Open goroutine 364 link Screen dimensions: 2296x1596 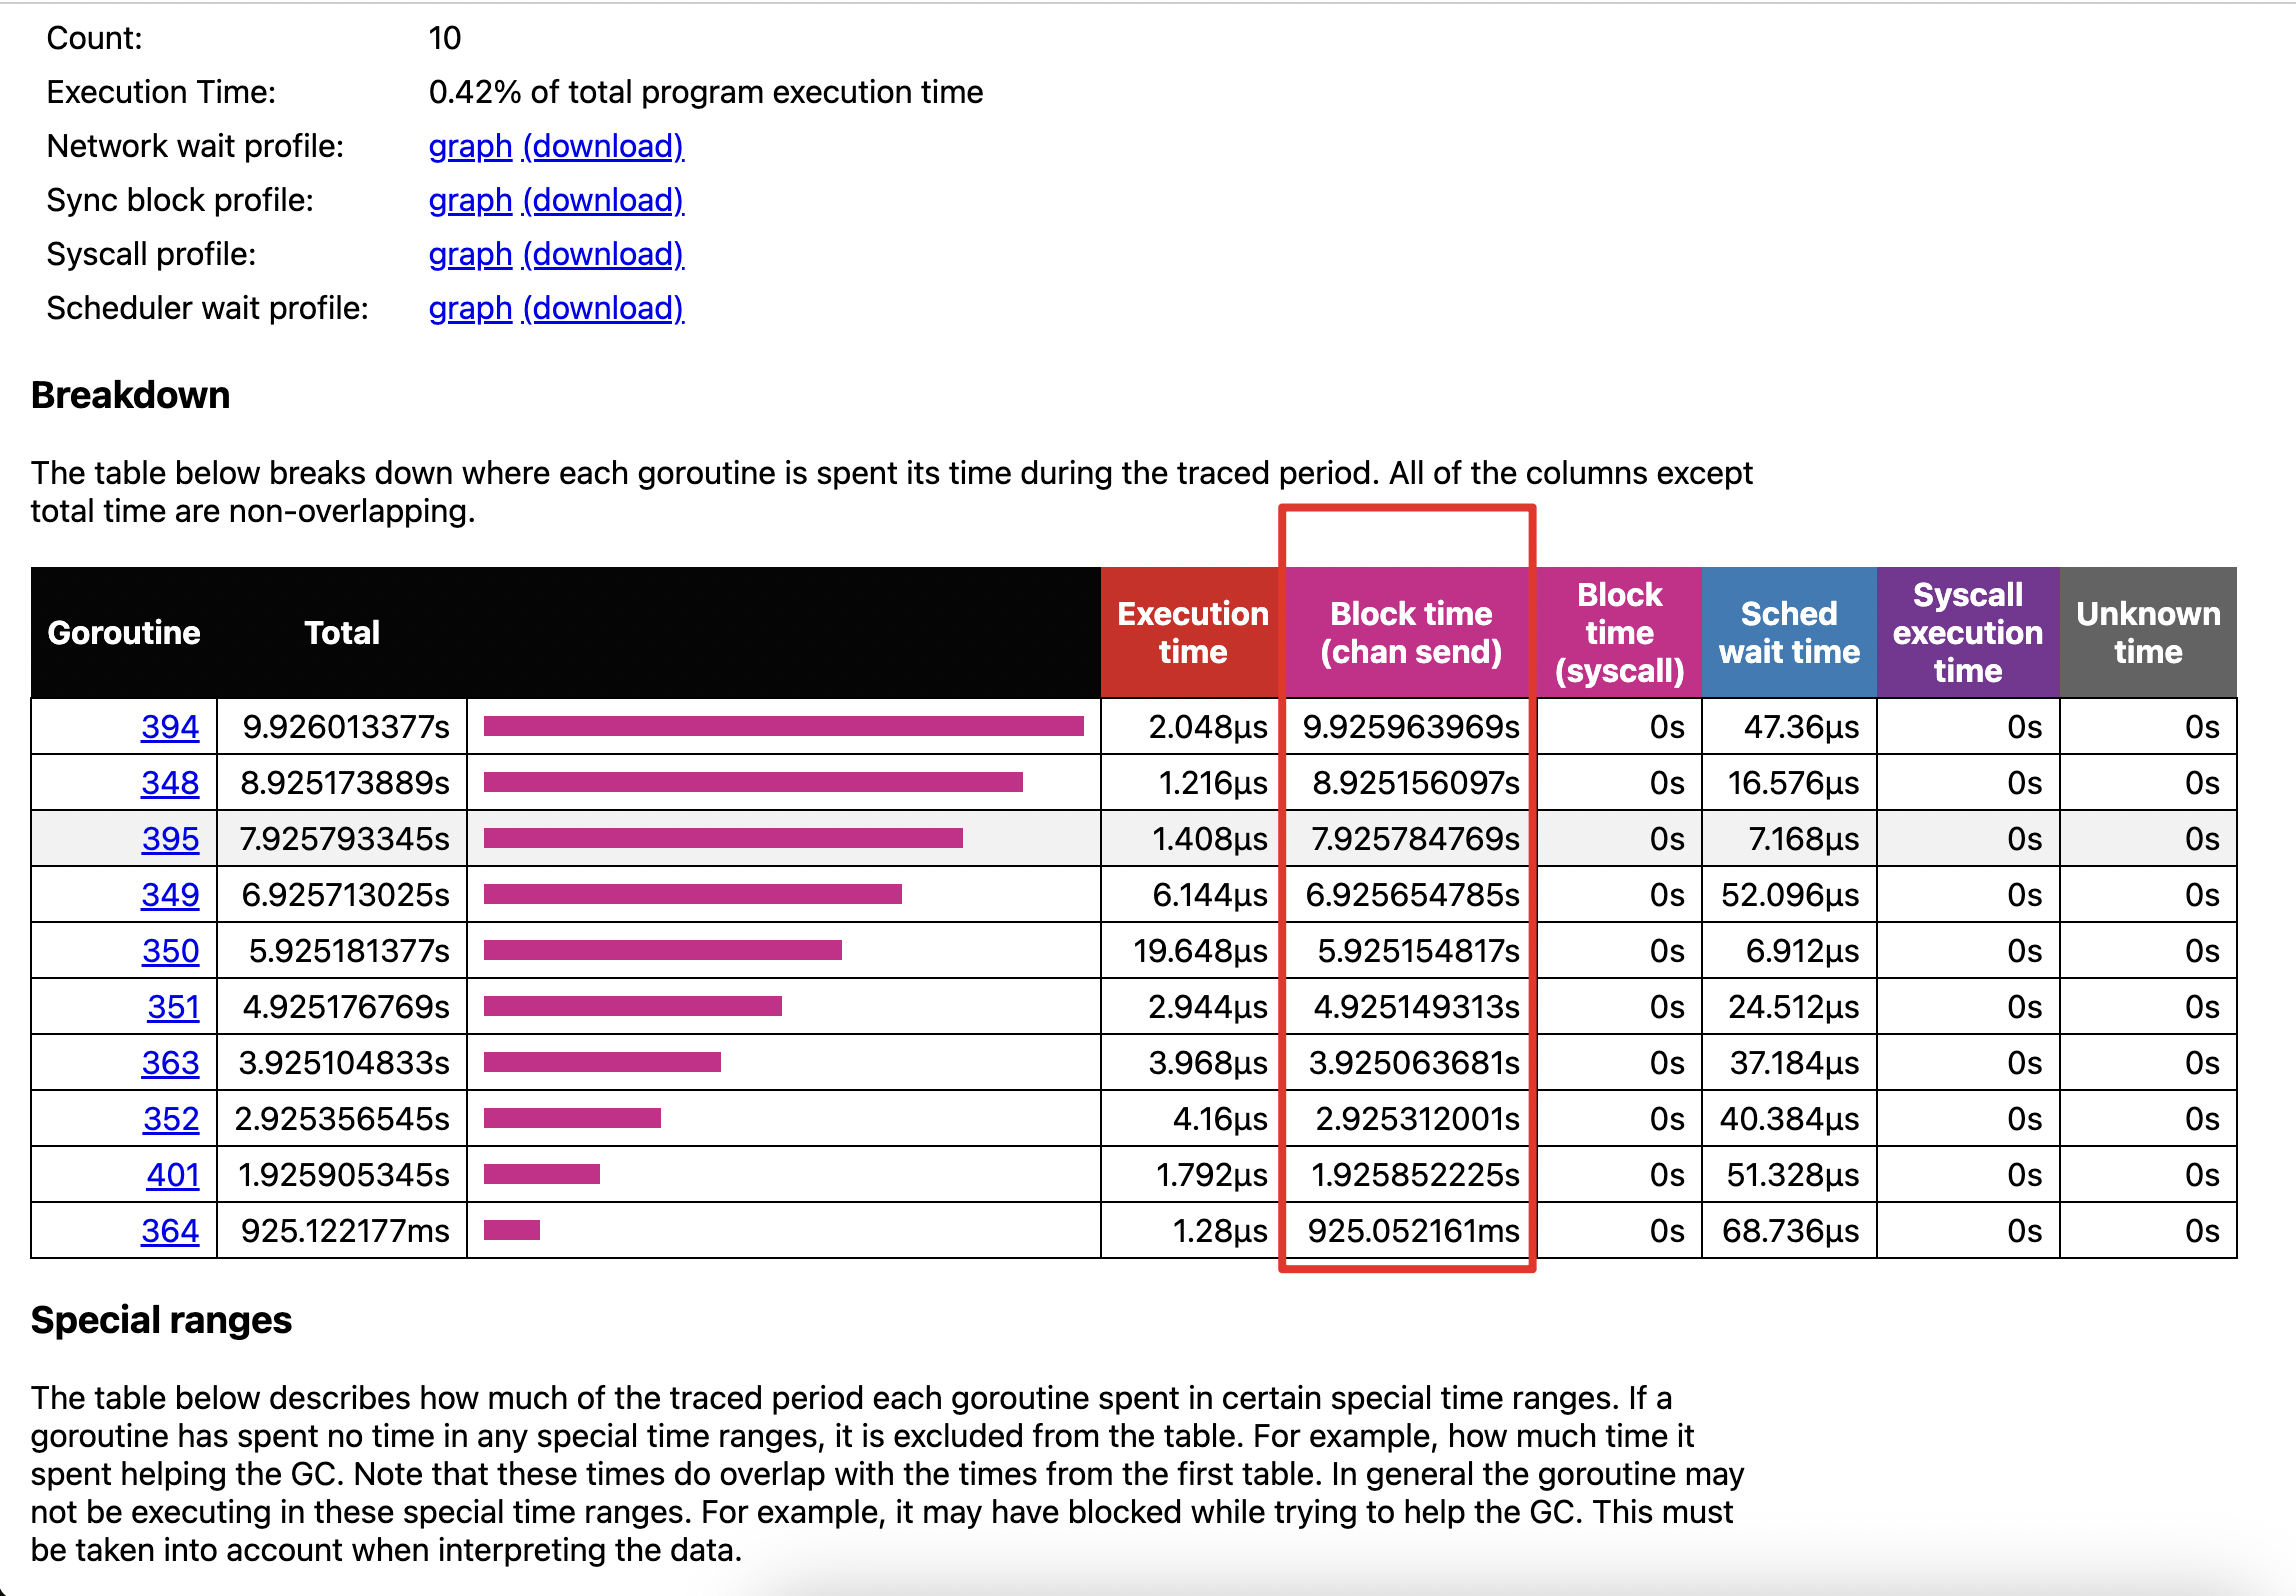169,1231
